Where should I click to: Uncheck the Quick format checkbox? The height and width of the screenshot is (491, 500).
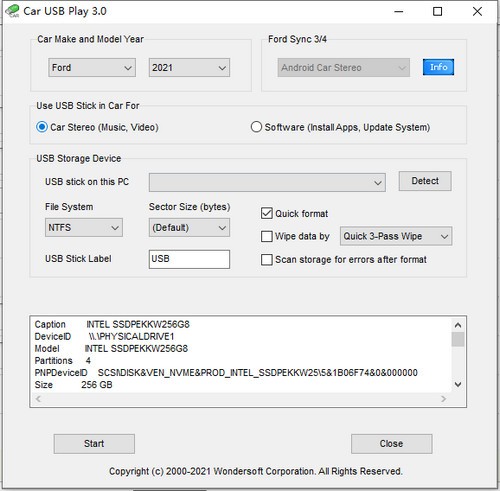[267, 213]
